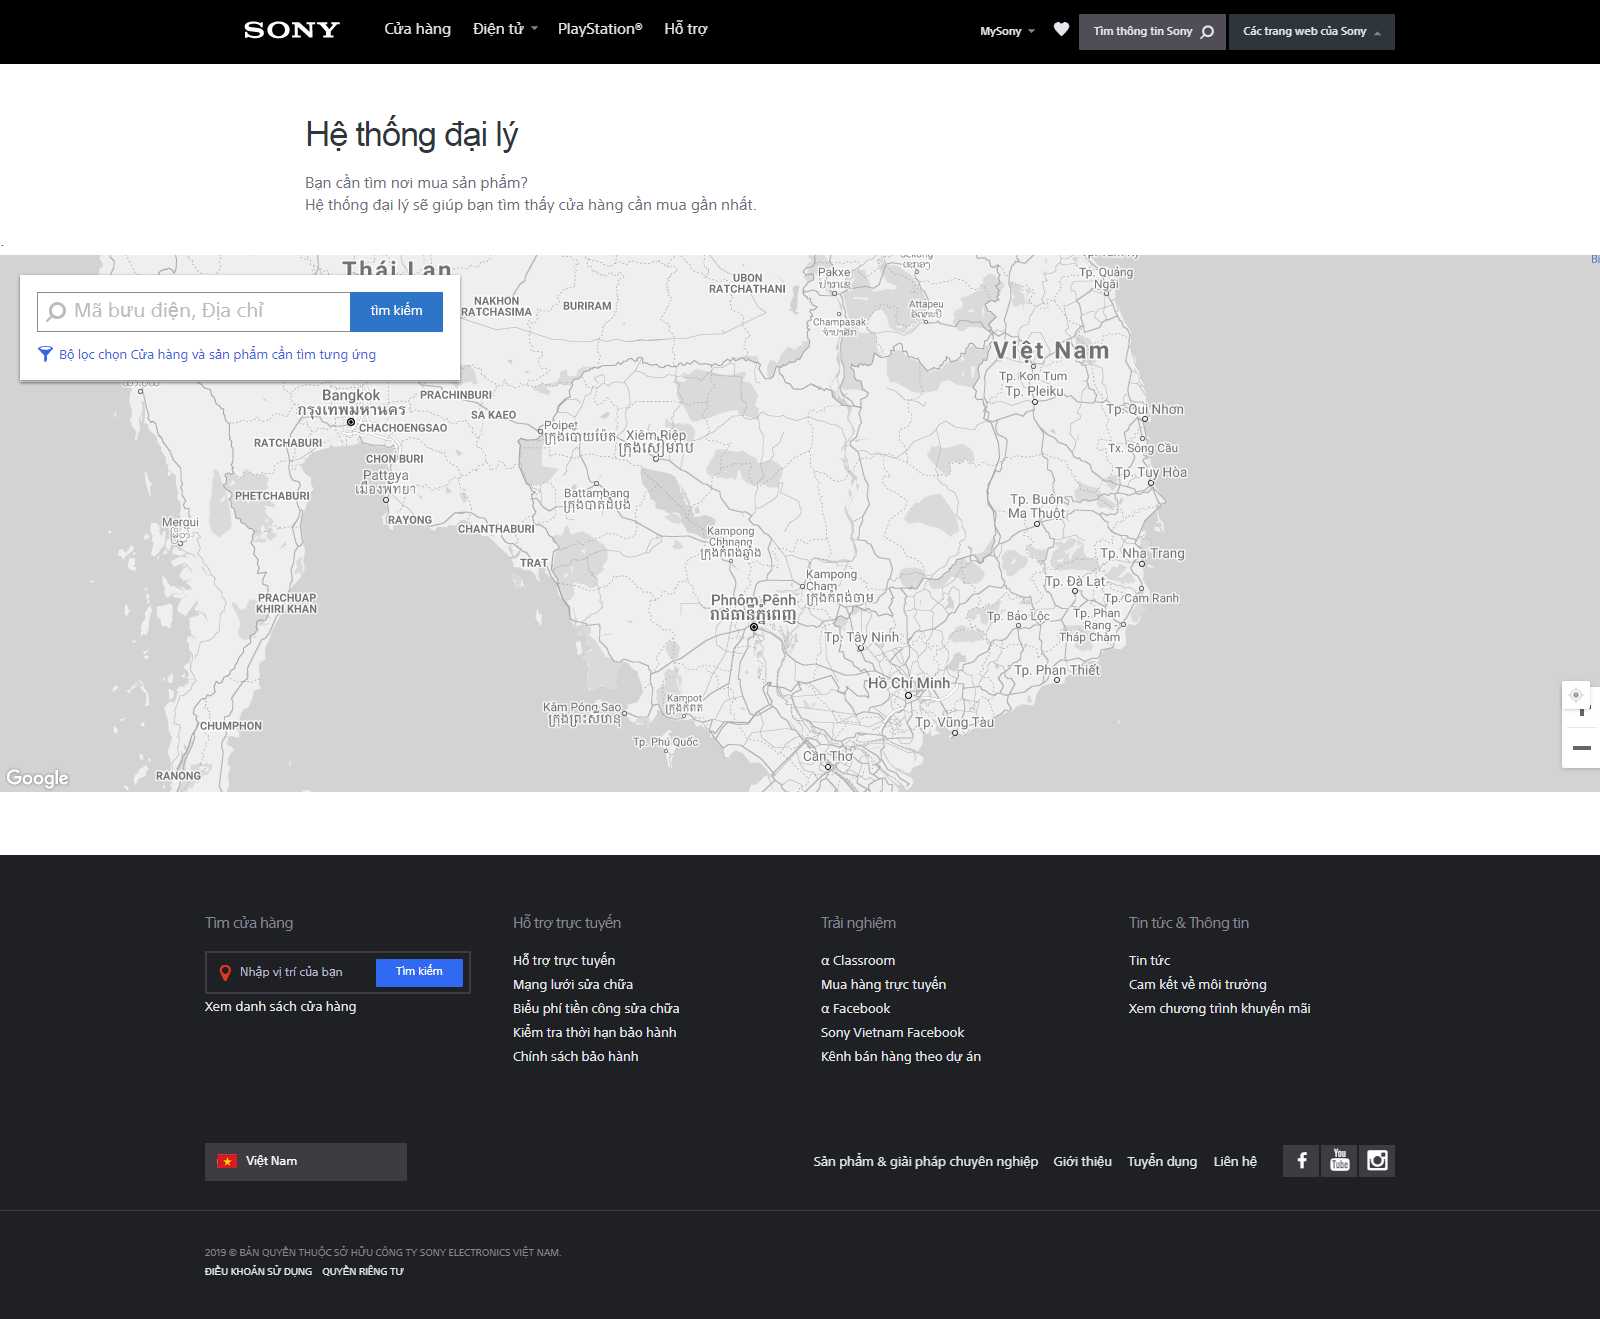Click the Facebook icon in footer
The height and width of the screenshot is (1319, 1600).
coord(1301,1161)
